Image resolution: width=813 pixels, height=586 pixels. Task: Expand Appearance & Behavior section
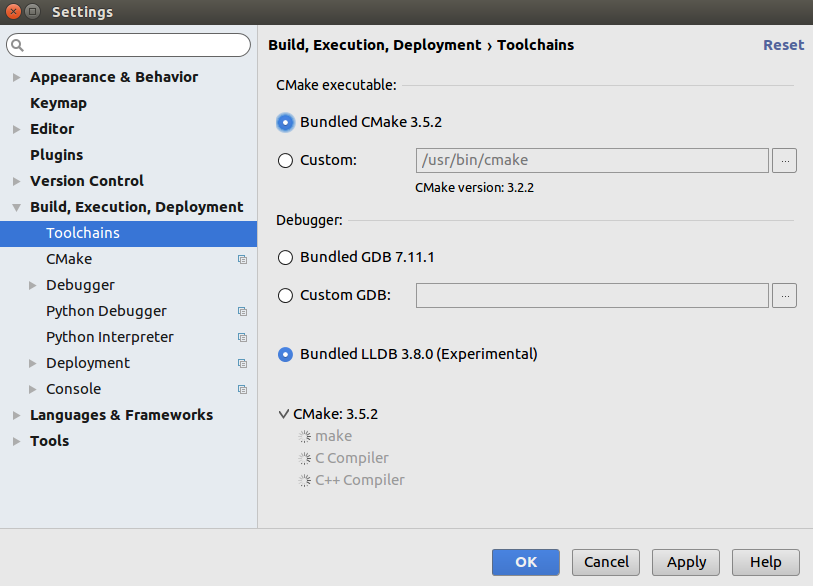click(17, 77)
